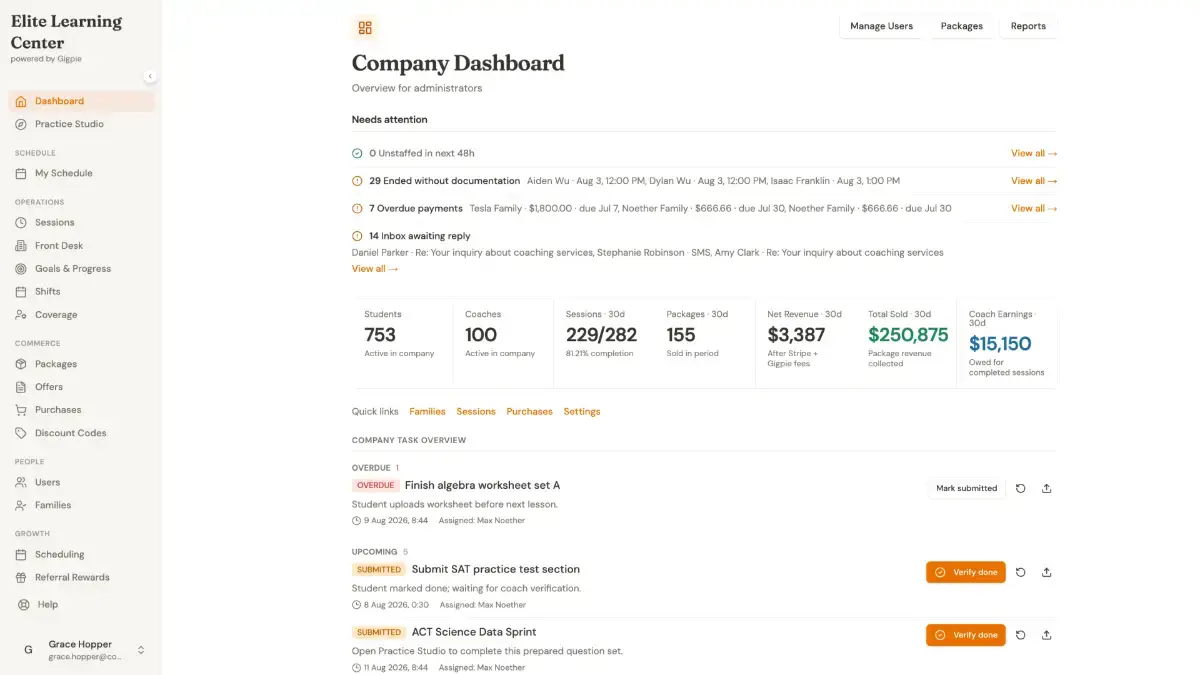The image size is (1200, 675).
Task: View all for Ended without documentation
Action: pyautogui.click(x=1034, y=181)
